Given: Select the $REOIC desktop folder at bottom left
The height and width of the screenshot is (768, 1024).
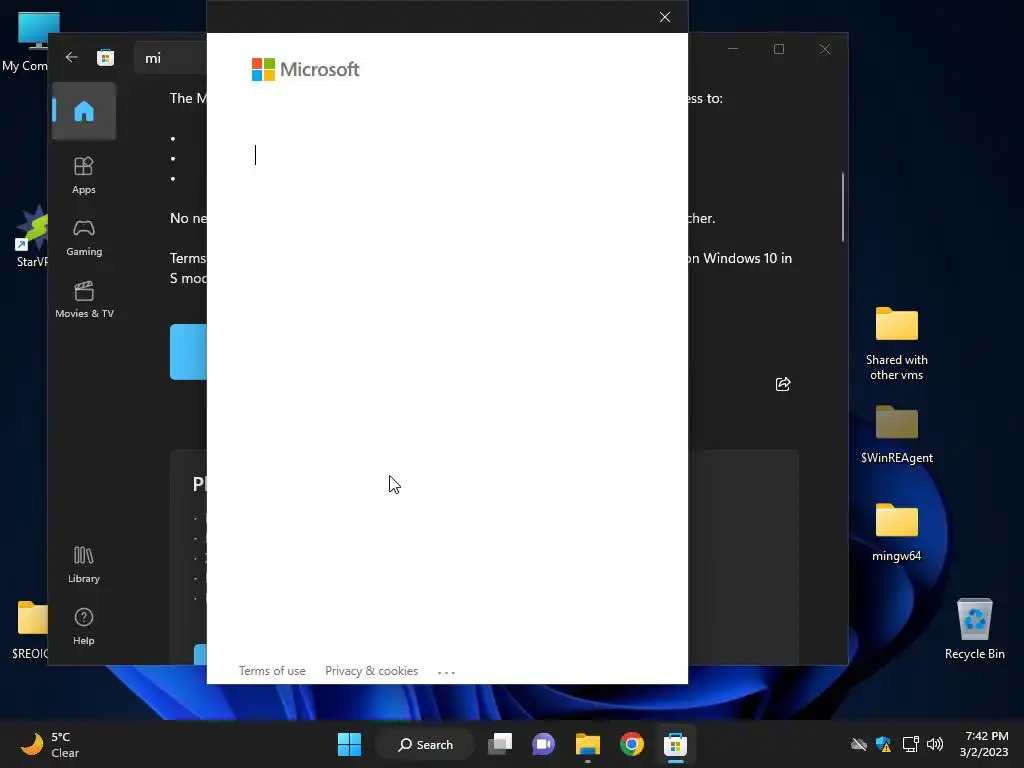Looking at the screenshot, I should [31, 630].
